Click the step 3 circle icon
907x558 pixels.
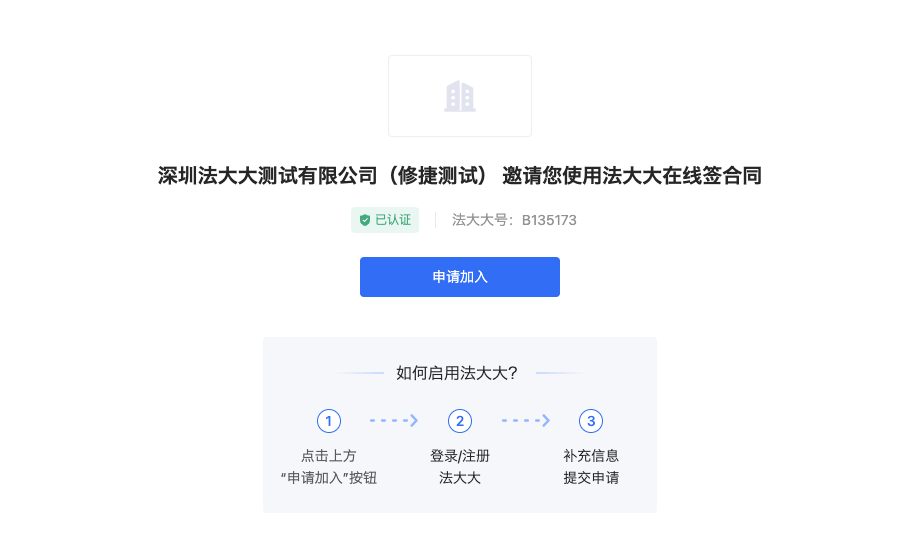(591, 421)
